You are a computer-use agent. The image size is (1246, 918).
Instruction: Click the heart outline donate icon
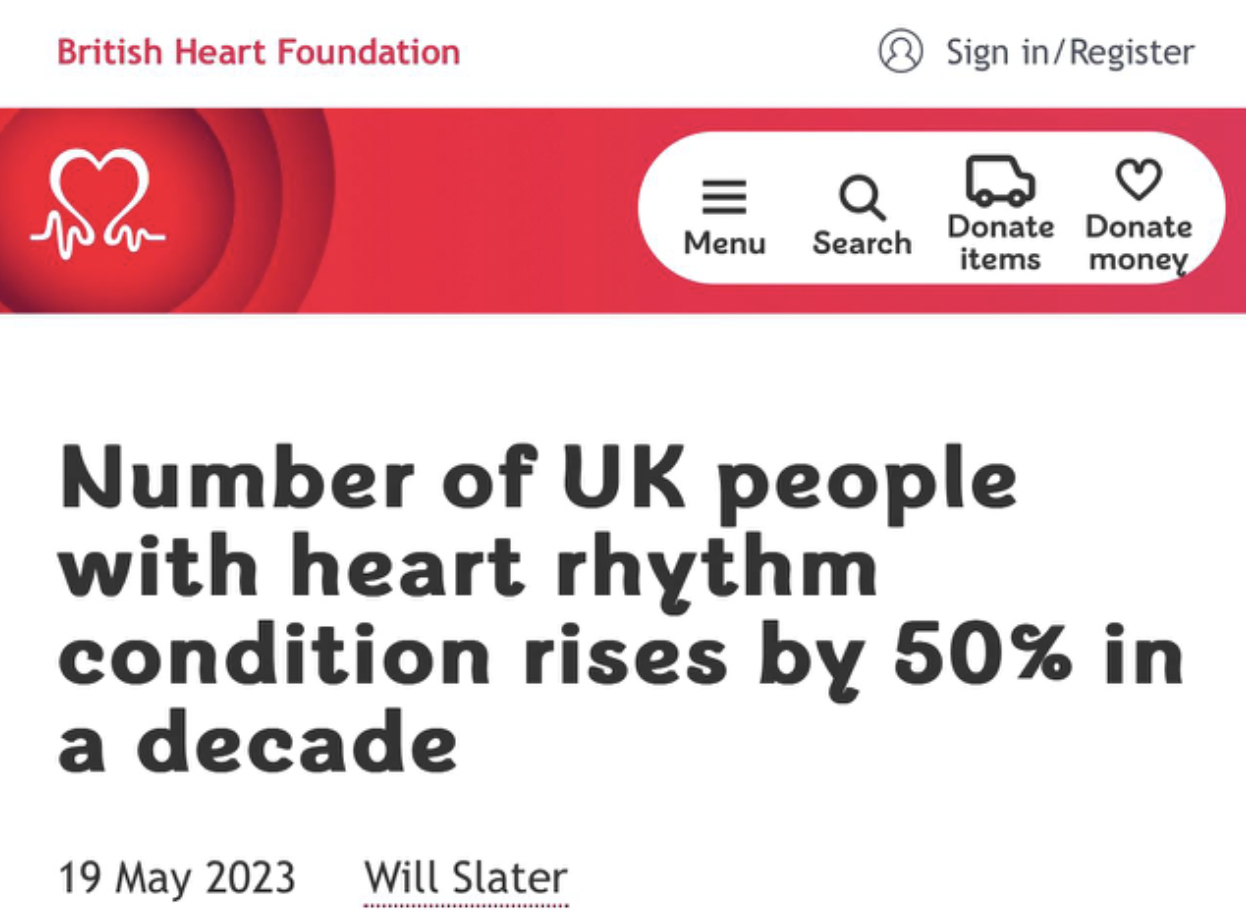pyautogui.click(x=1138, y=180)
